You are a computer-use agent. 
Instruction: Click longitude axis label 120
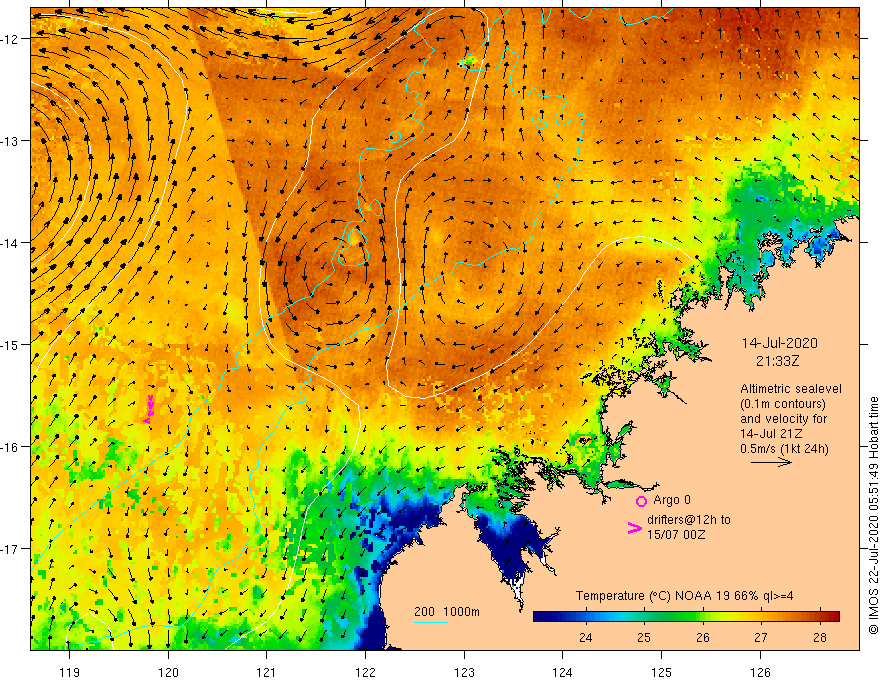pyautogui.click(x=168, y=672)
